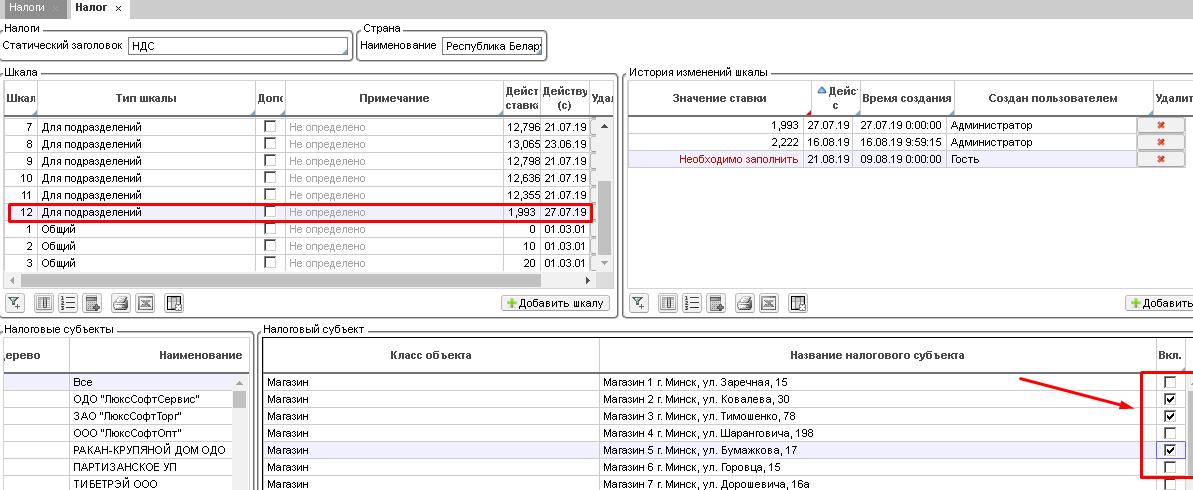Sort by Название налогового субъекта column header
The width and height of the screenshot is (1193, 490).
point(876,355)
